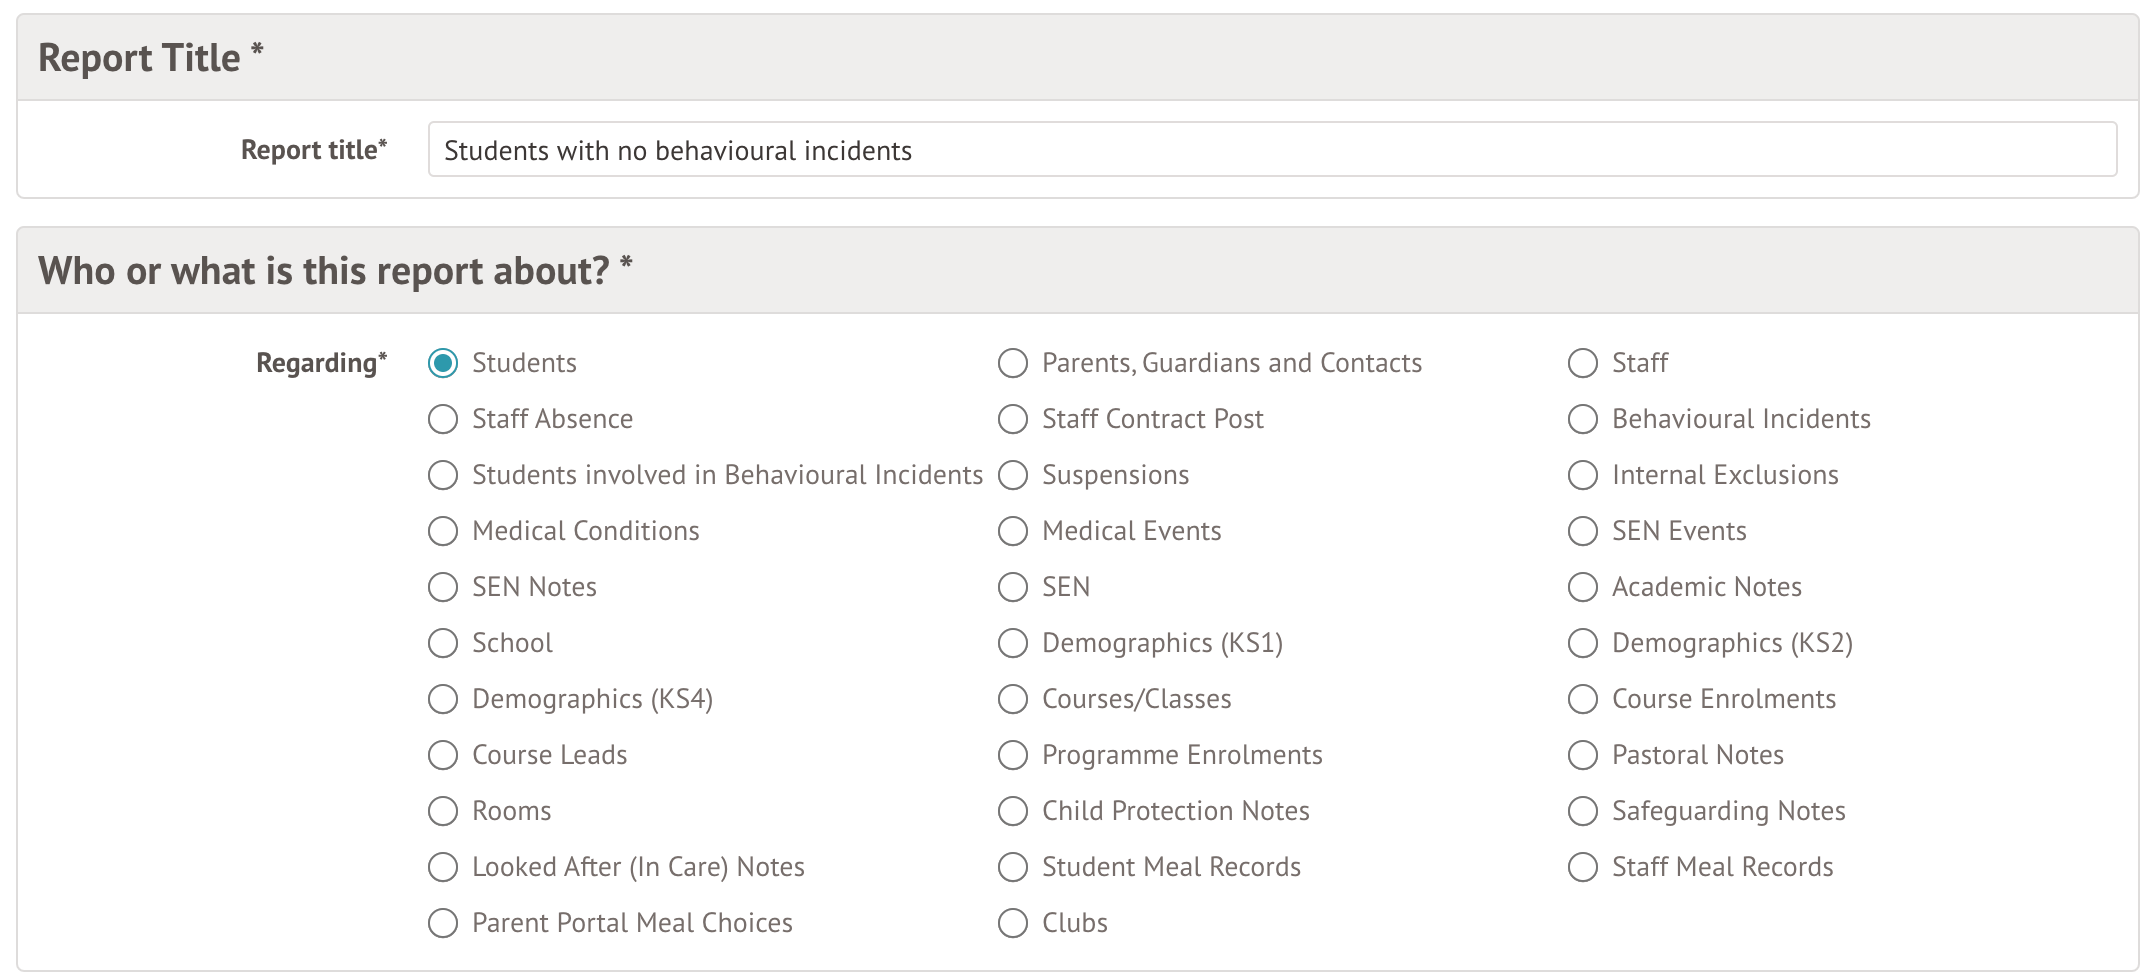Click the Report title text field
Image resolution: width=2148 pixels, height=978 pixels.
[x=1271, y=150]
